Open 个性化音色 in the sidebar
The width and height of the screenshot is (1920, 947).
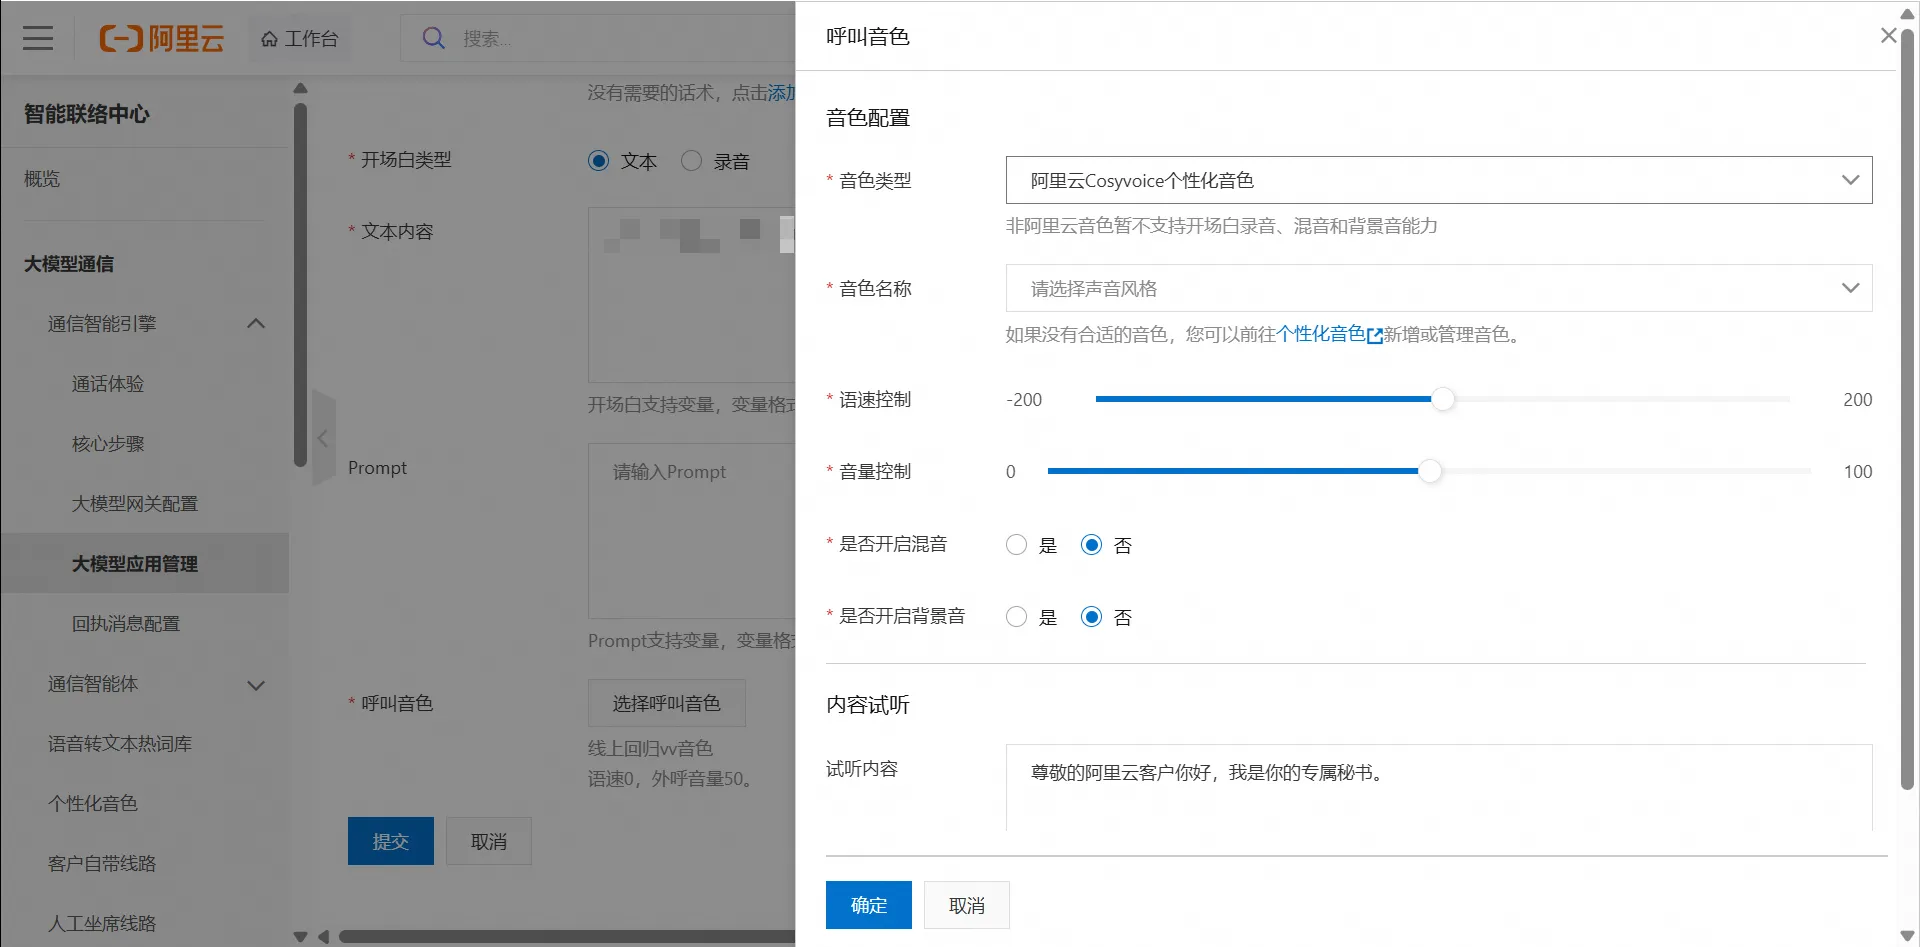[93, 804]
